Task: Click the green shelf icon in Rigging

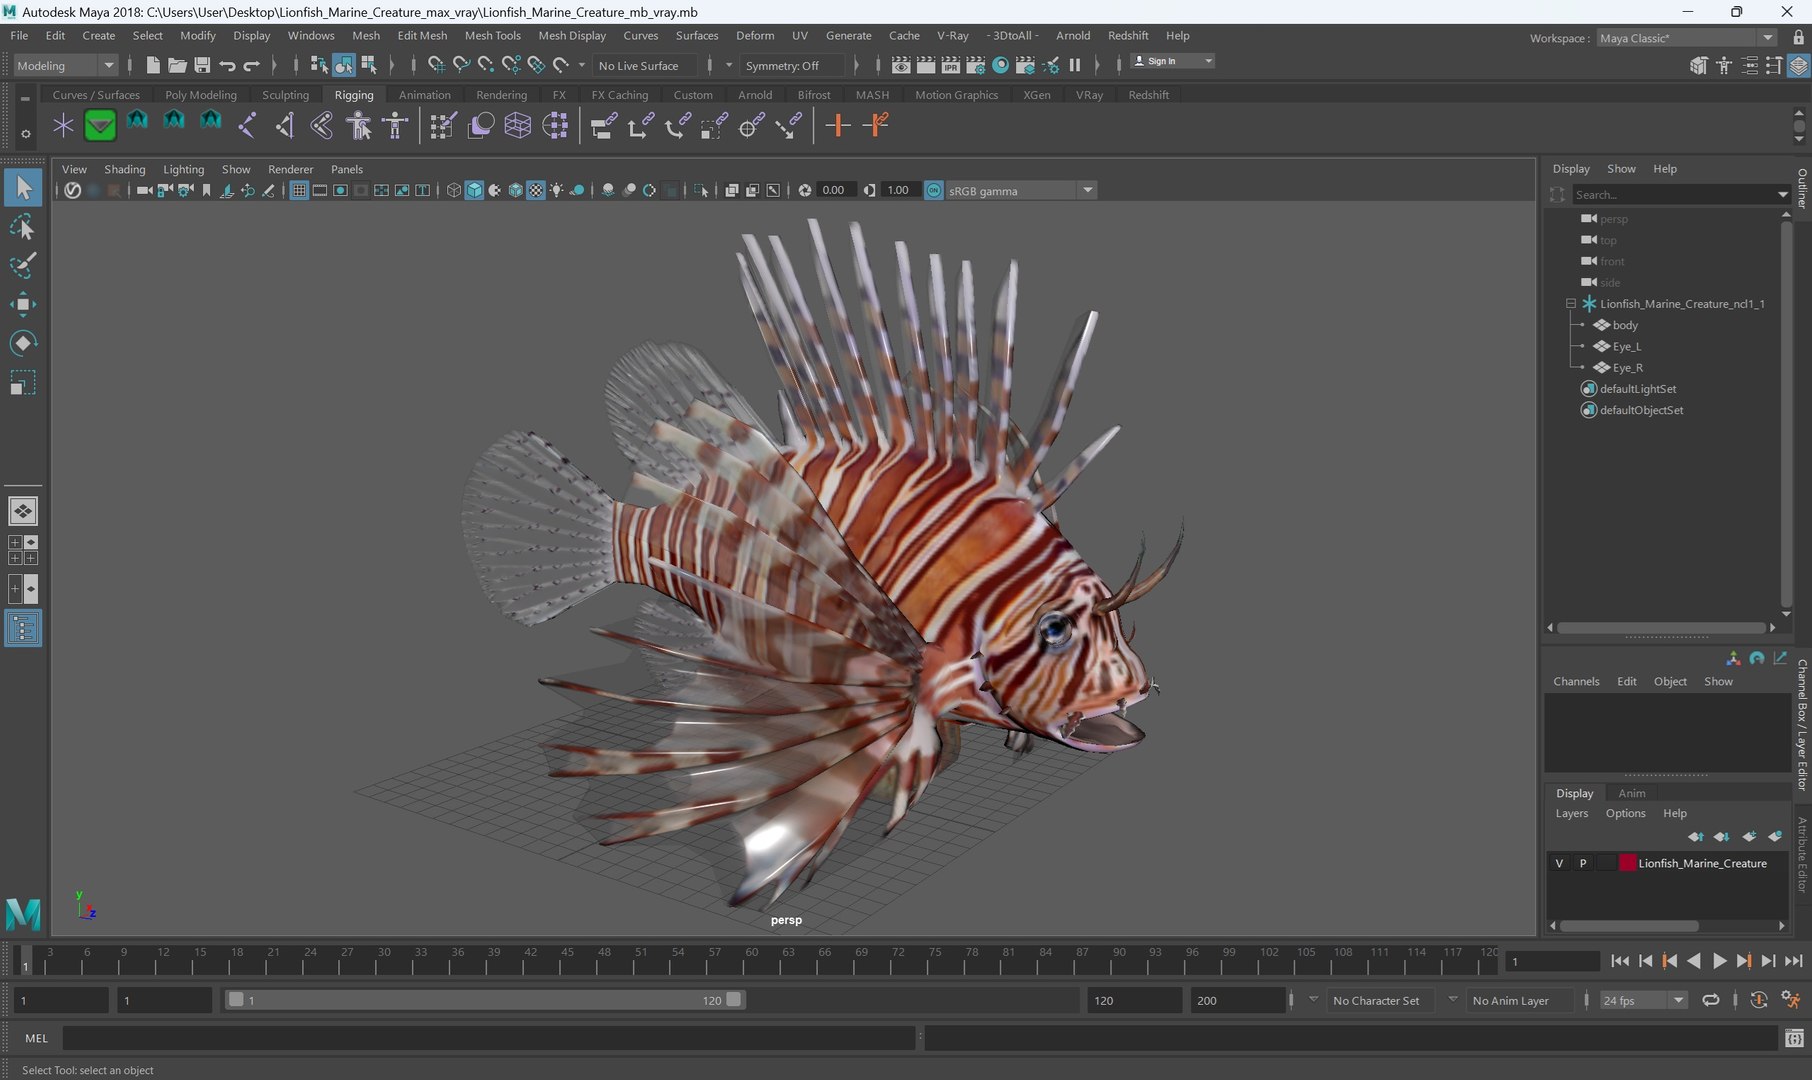Action: (100, 126)
